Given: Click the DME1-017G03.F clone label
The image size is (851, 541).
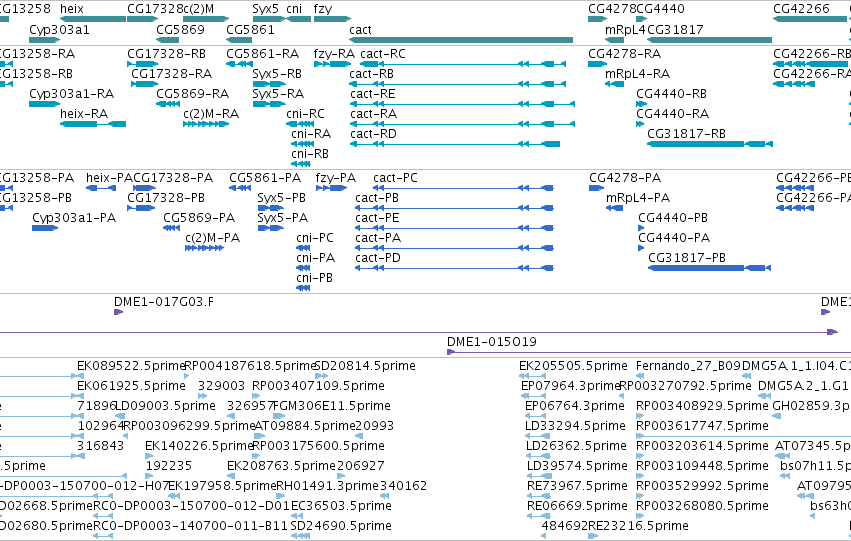Looking at the screenshot, I should click(x=164, y=302).
